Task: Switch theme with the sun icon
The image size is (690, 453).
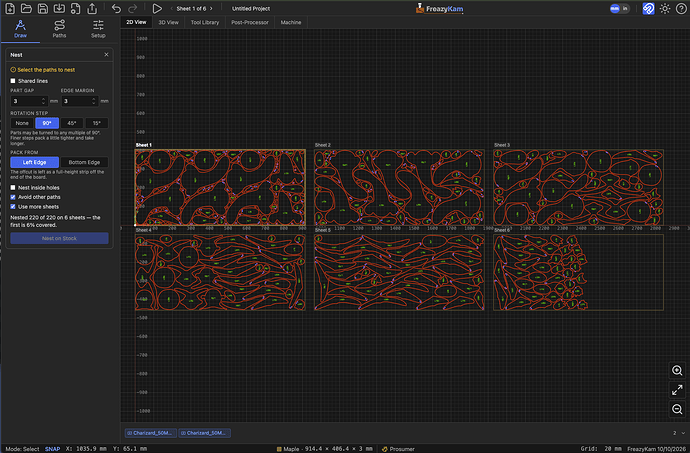Action: [x=665, y=8]
